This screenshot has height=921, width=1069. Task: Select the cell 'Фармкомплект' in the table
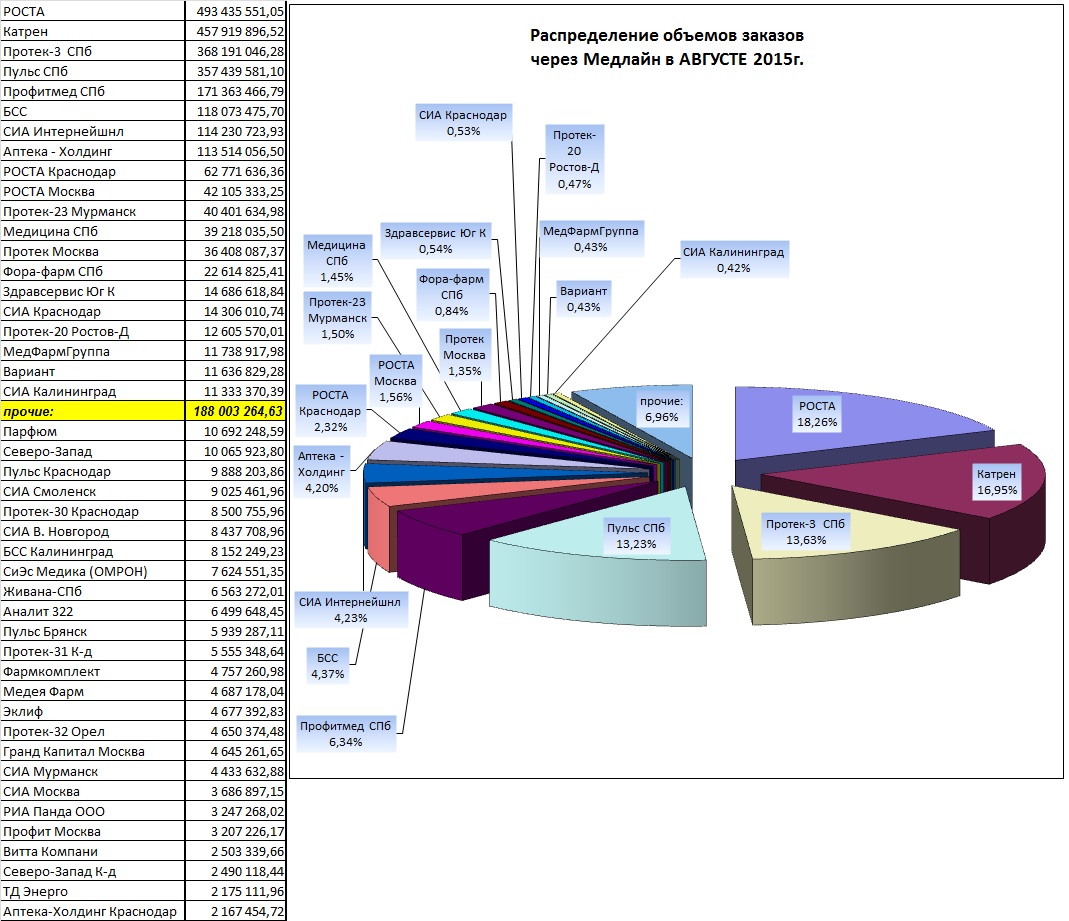coord(93,671)
